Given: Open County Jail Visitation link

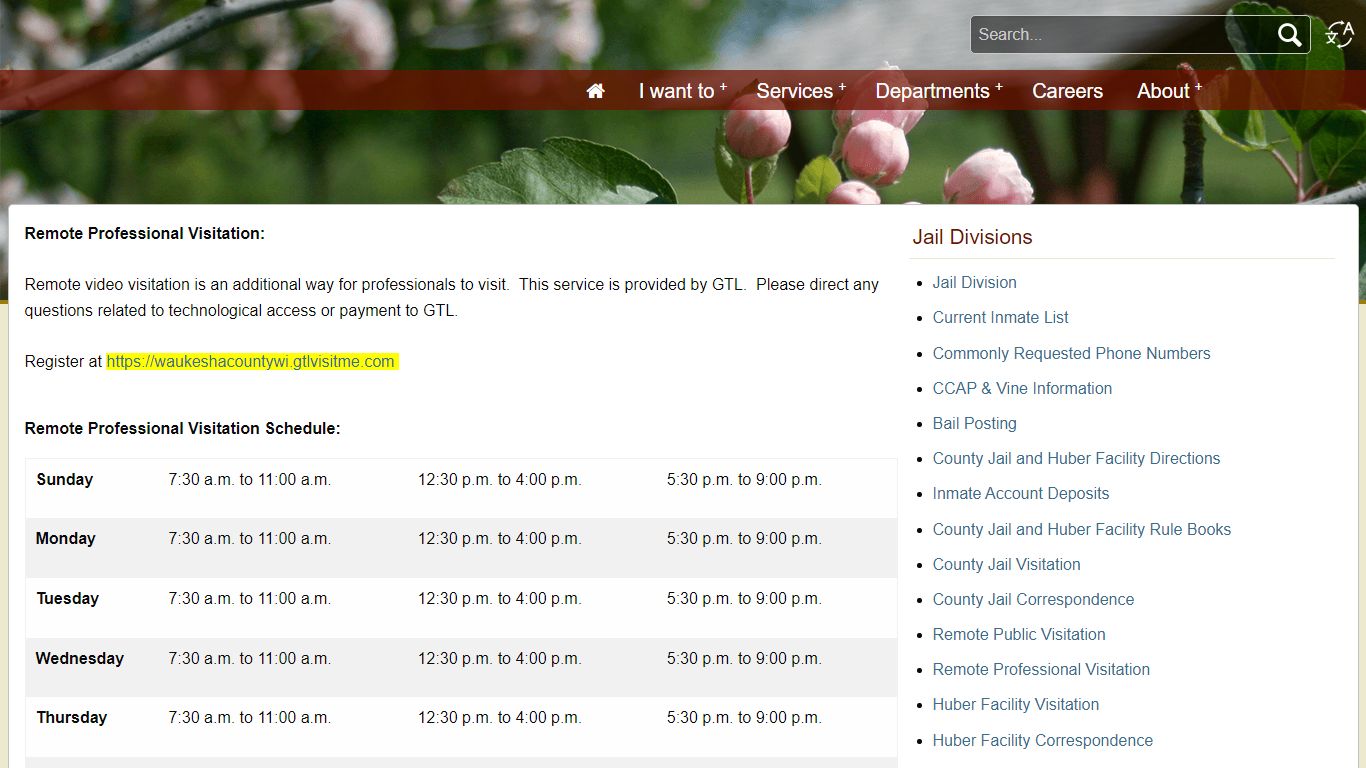Looking at the screenshot, I should pos(1006,565).
